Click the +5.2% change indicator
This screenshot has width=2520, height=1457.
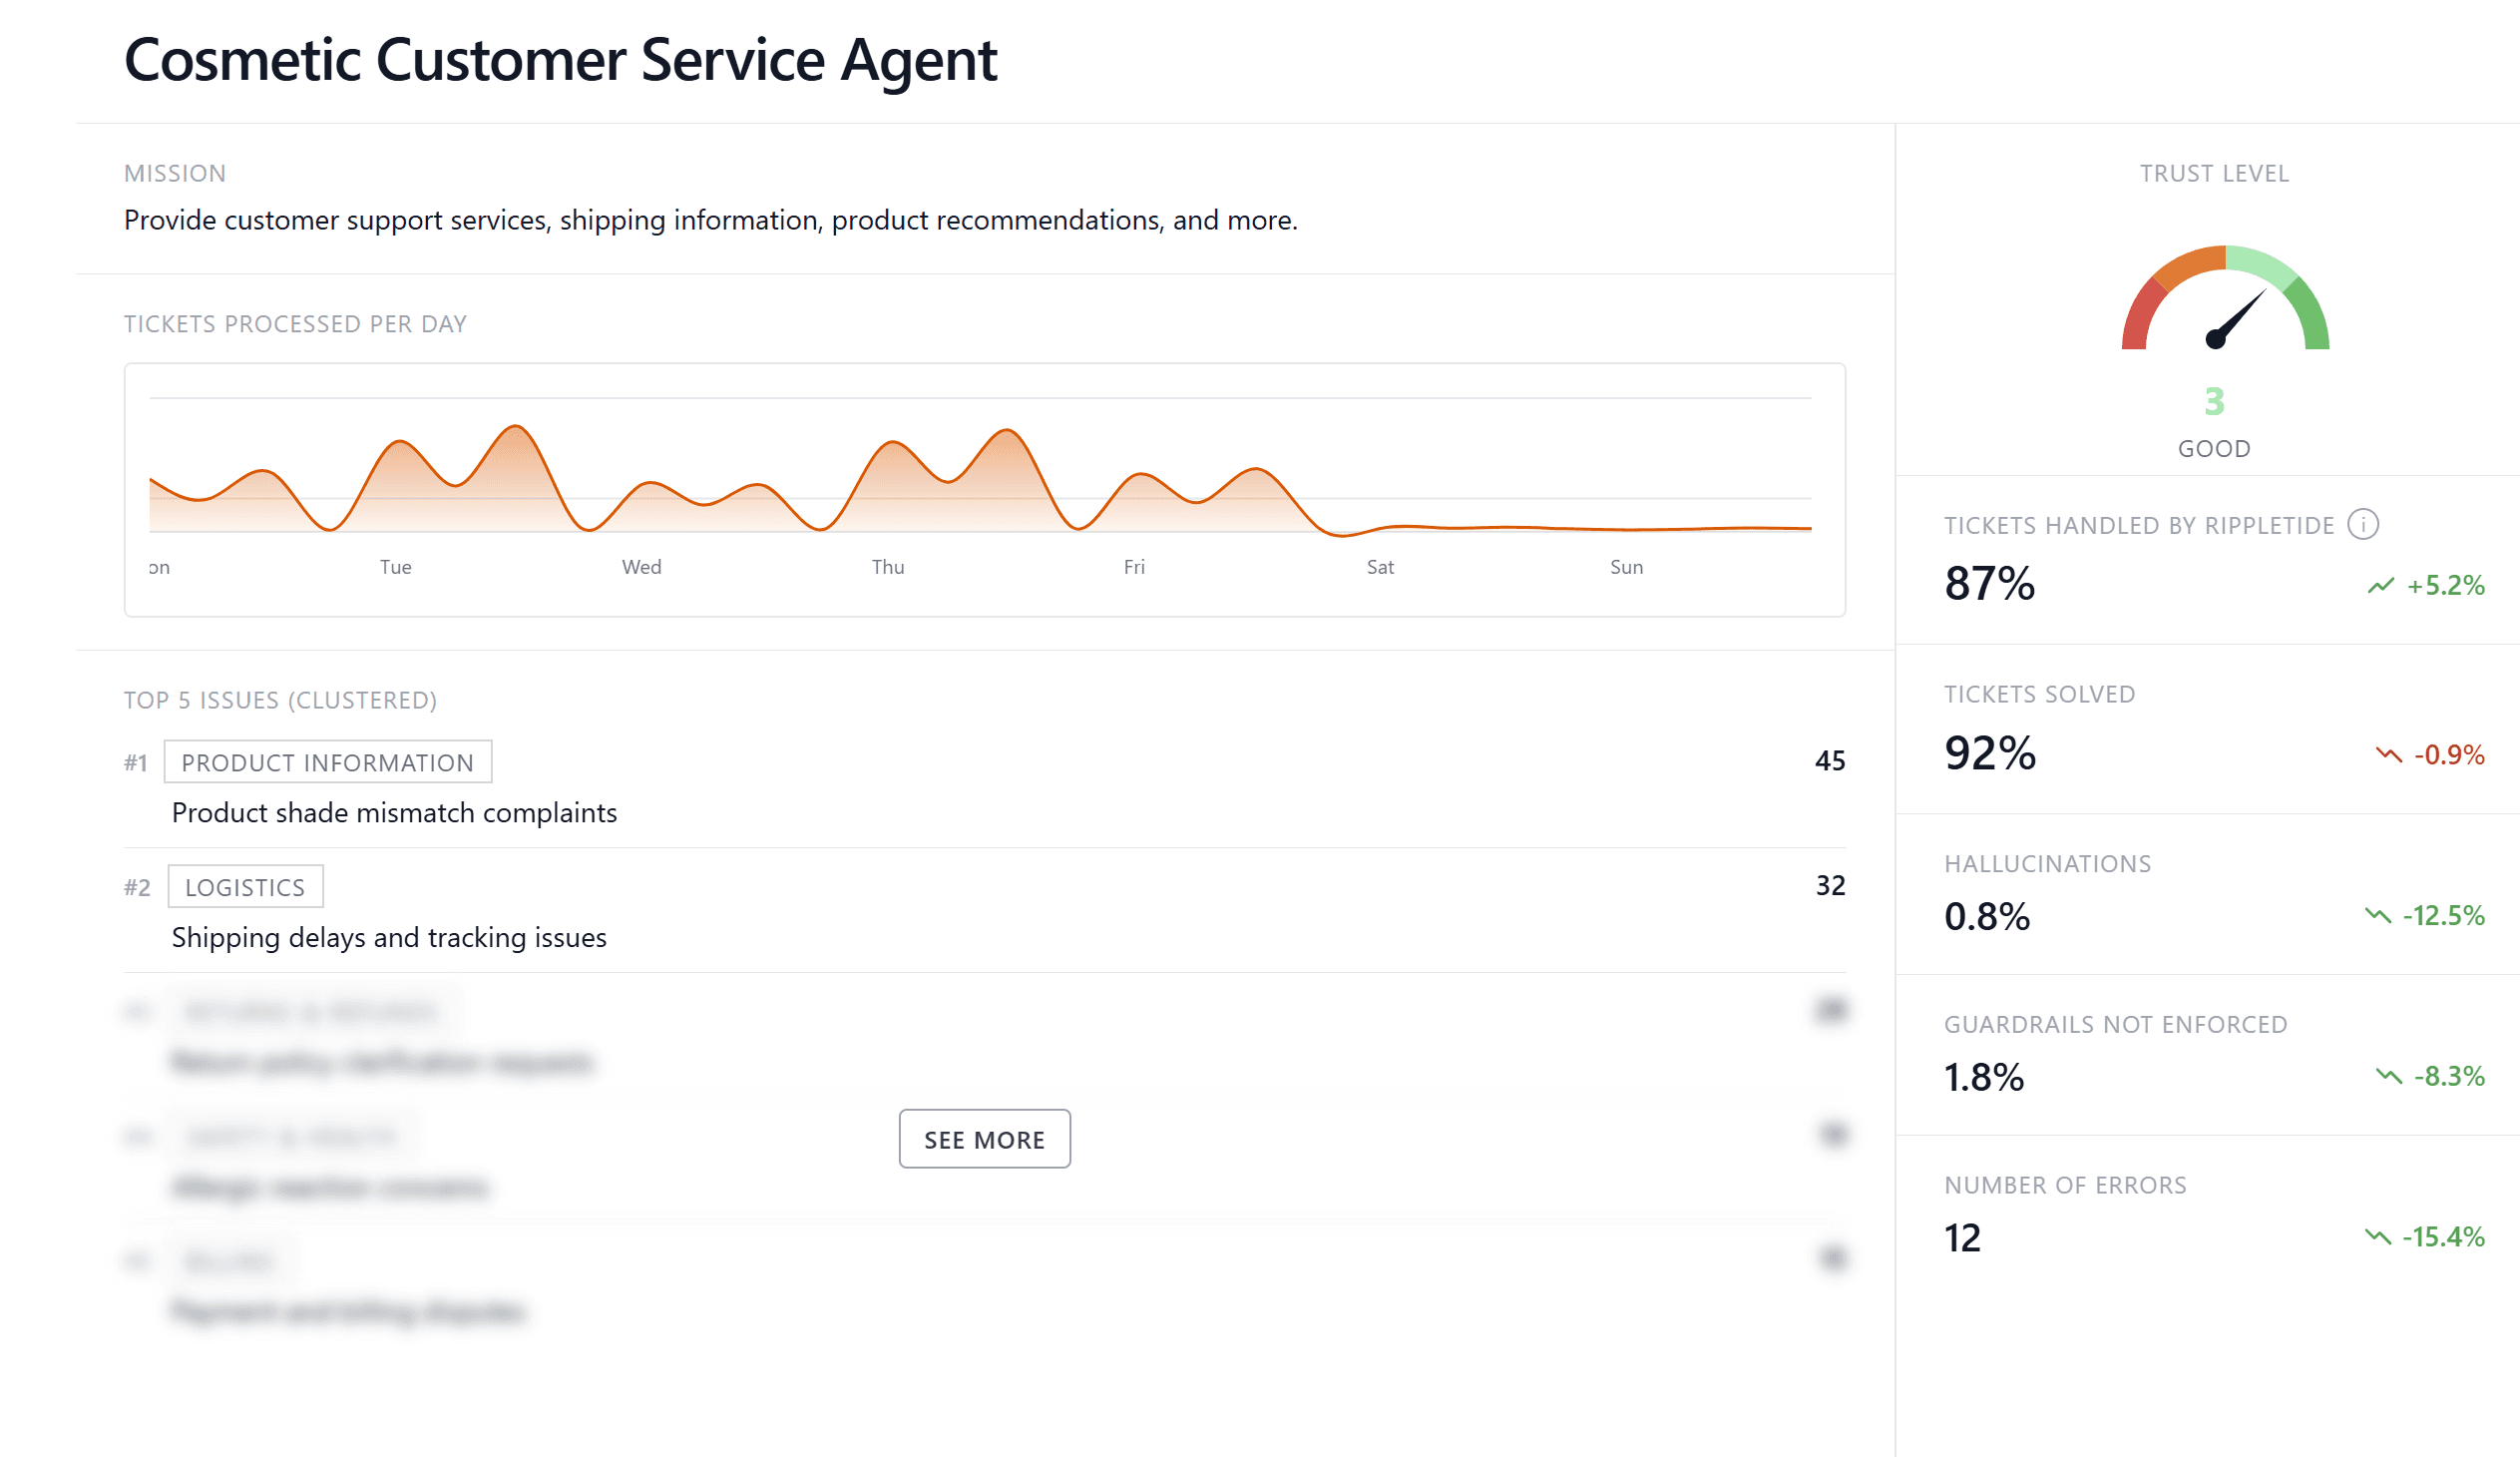click(x=2445, y=585)
